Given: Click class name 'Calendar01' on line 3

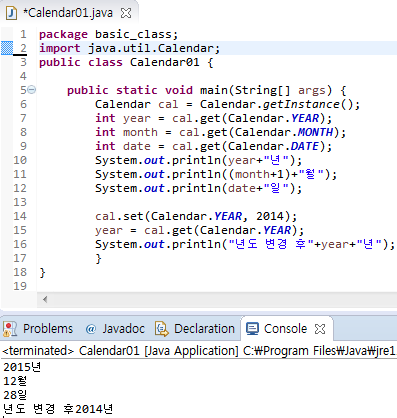Looking at the screenshot, I should 165,62.
